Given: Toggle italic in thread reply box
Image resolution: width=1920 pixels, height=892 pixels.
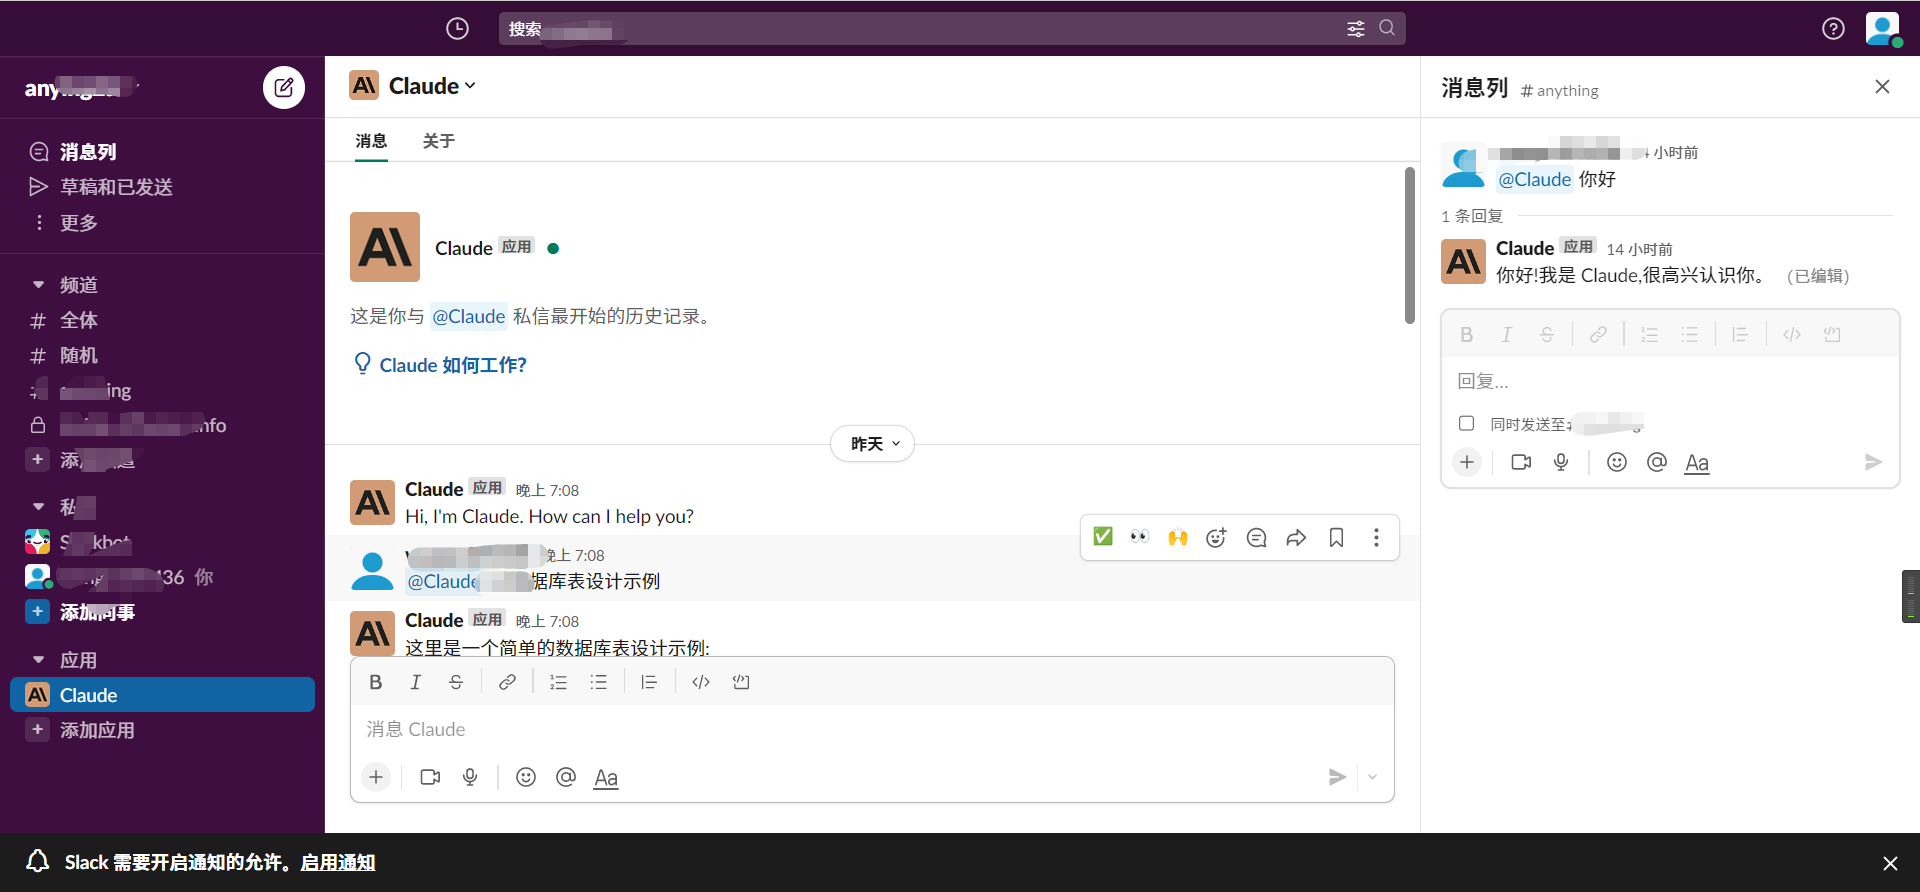Looking at the screenshot, I should point(1507,335).
